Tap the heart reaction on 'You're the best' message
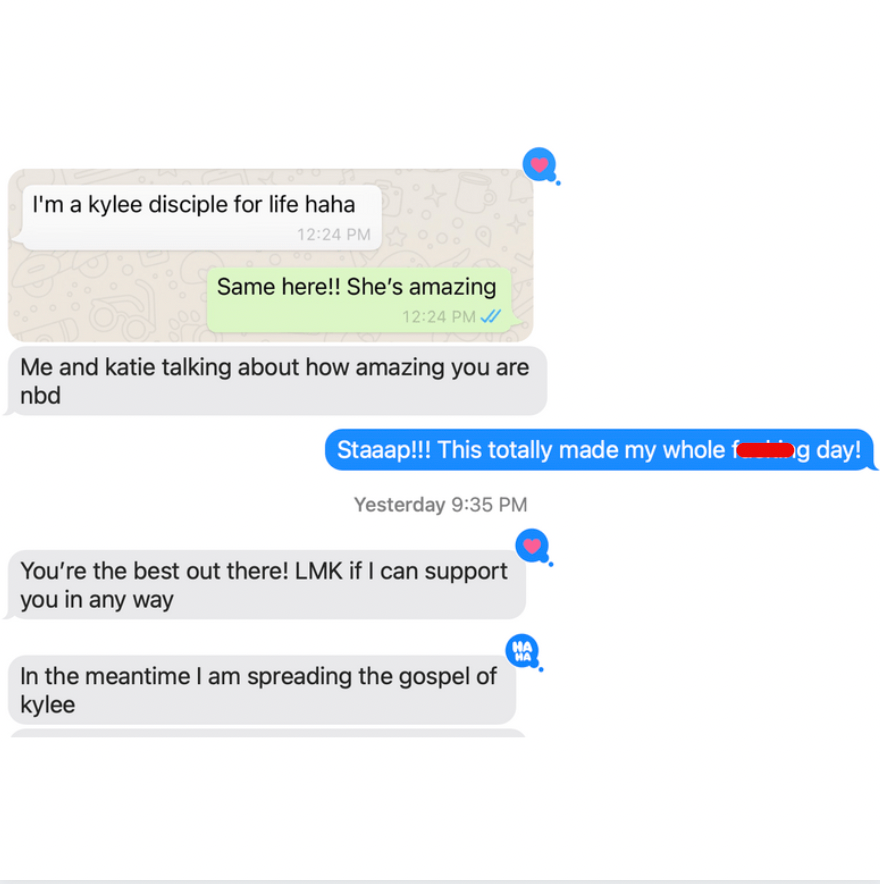This screenshot has height=884, width=880. tap(533, 546)
